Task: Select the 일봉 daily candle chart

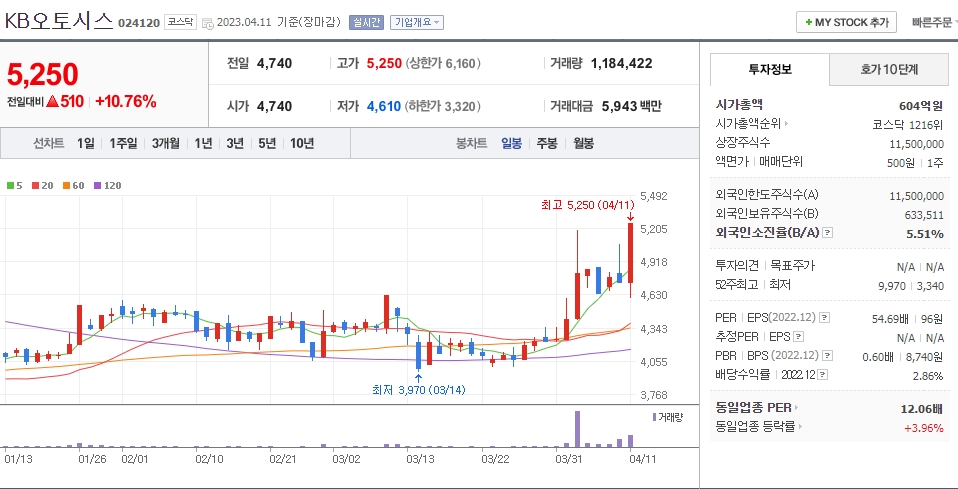Action: click(x=511, y=144)
